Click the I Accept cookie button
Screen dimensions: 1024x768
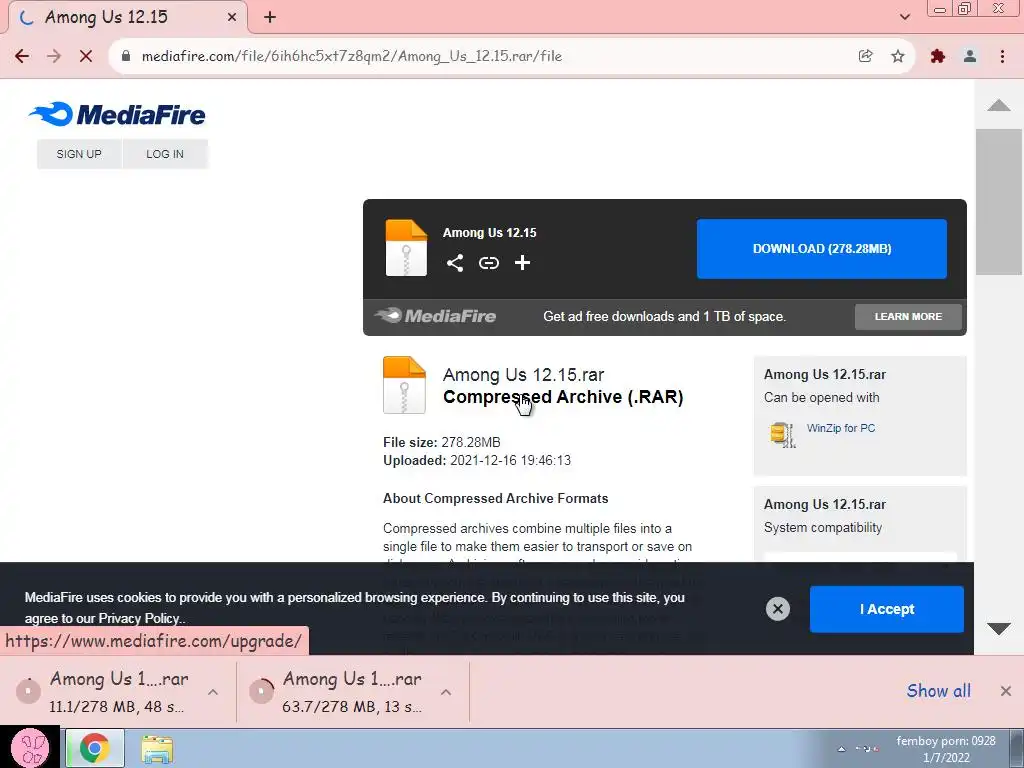[887, 609]
